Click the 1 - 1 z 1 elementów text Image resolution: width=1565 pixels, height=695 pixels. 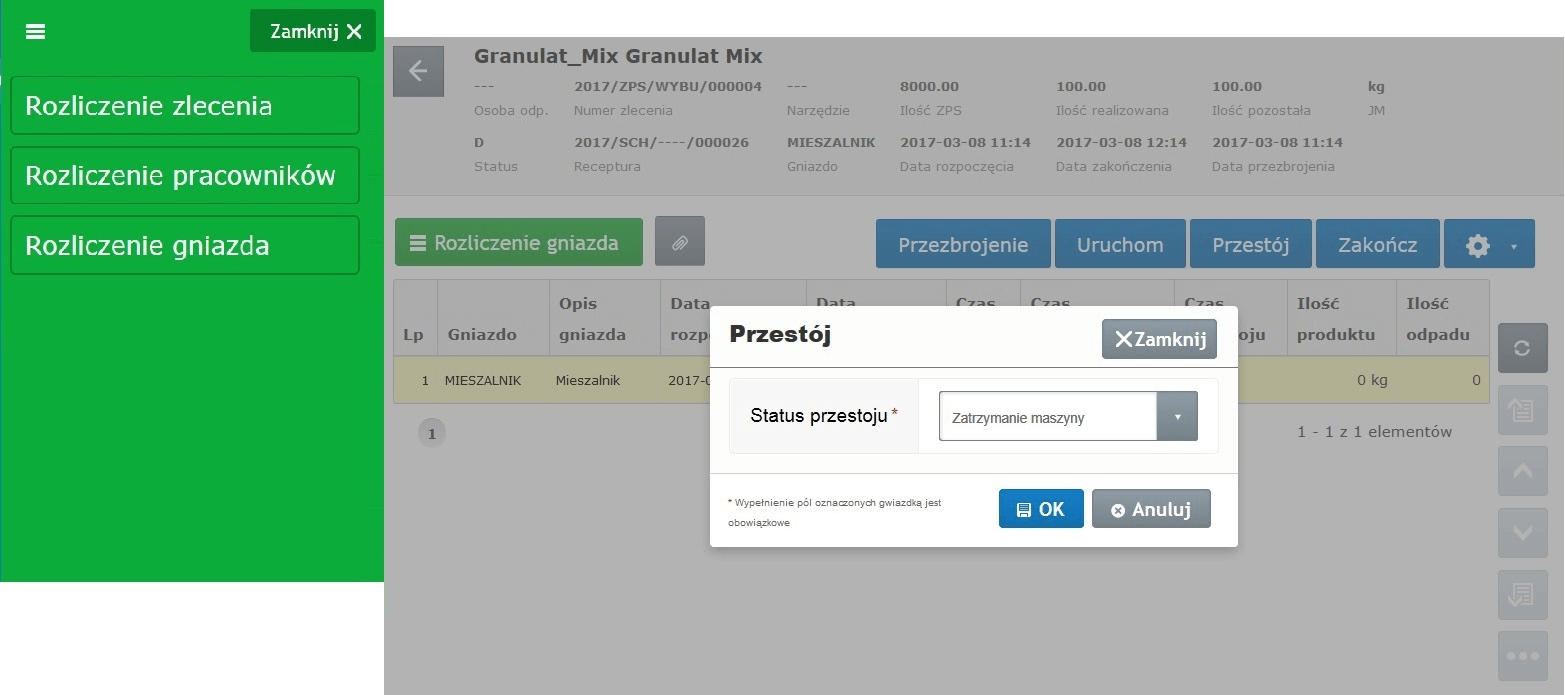(x=1374, y=432)
